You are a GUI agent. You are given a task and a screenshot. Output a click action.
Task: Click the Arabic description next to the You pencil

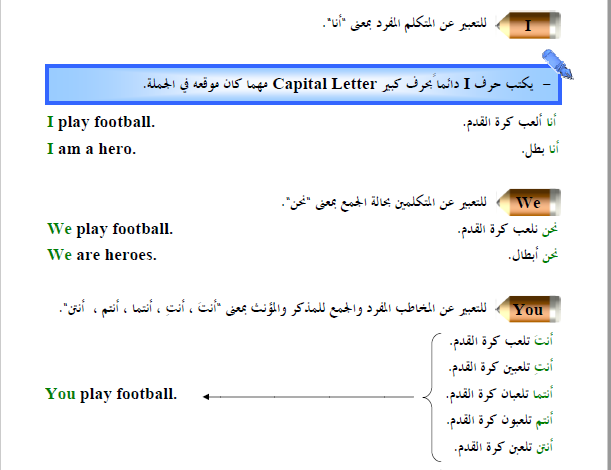coord(273,309)
